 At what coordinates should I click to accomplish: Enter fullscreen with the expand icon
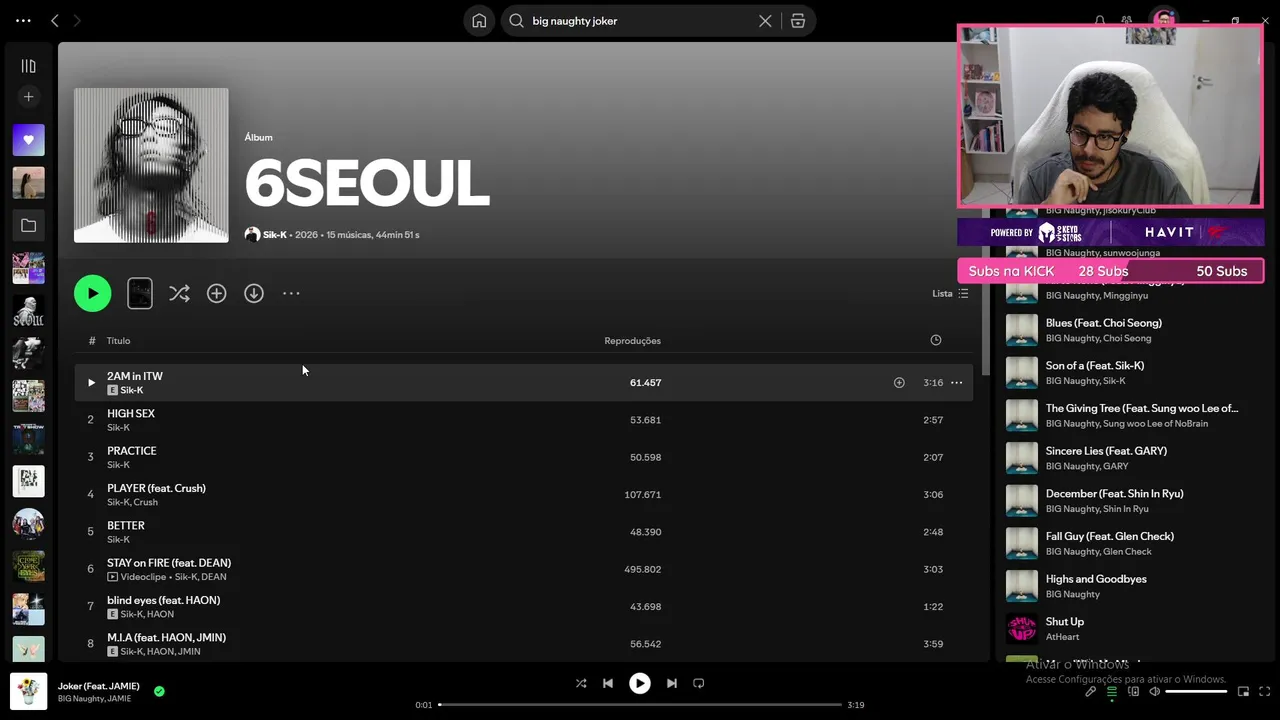(x=1264, y=691)
